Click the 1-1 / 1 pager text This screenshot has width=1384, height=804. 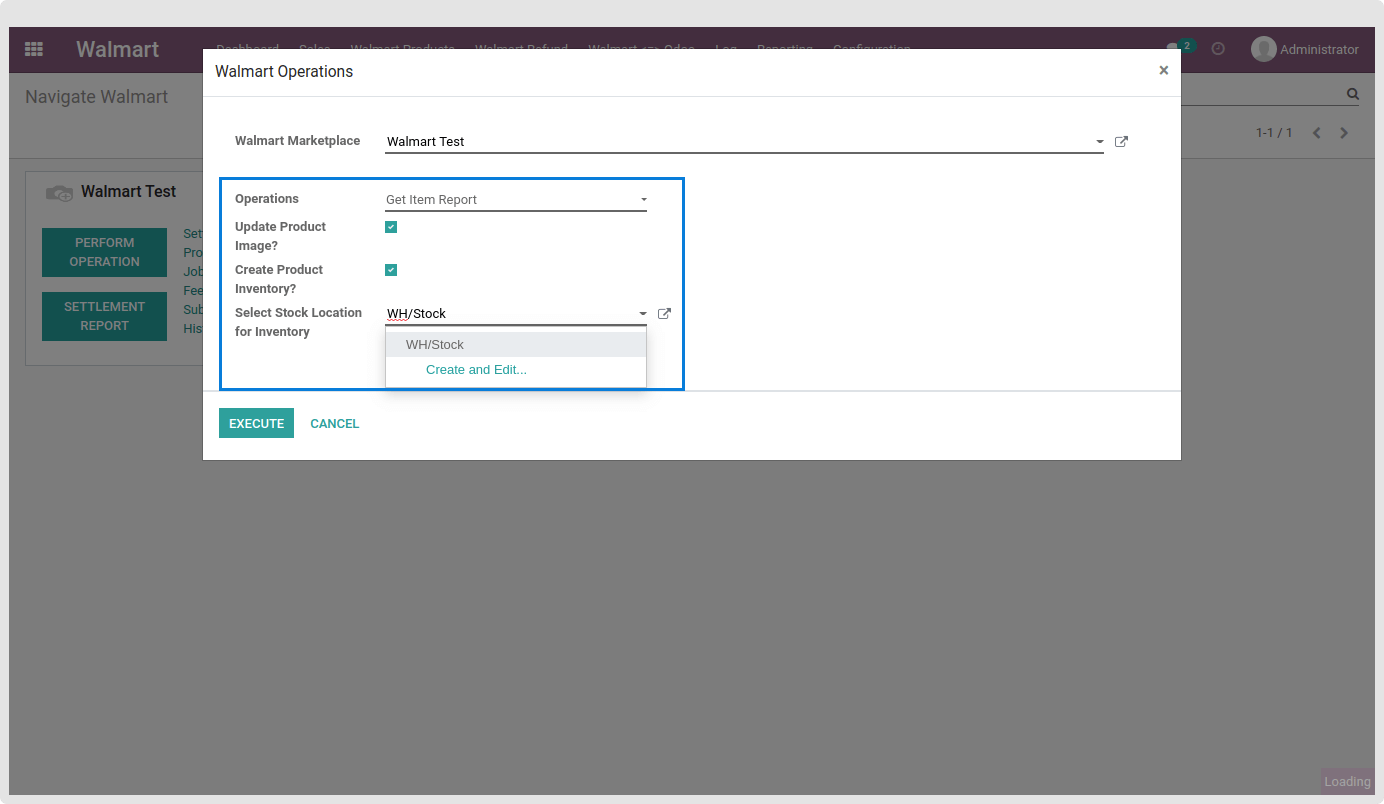coord(1274,133)
